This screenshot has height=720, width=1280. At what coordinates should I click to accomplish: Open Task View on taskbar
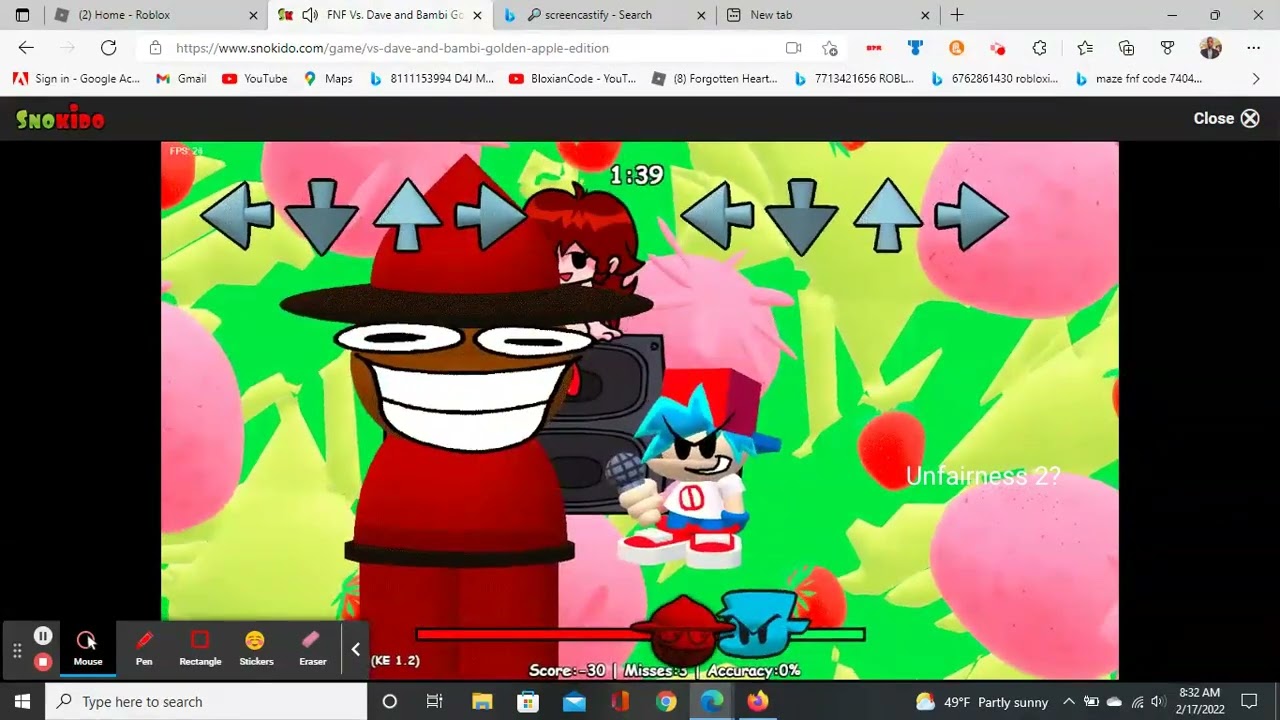pyautogui.click(x=435, y=701)
